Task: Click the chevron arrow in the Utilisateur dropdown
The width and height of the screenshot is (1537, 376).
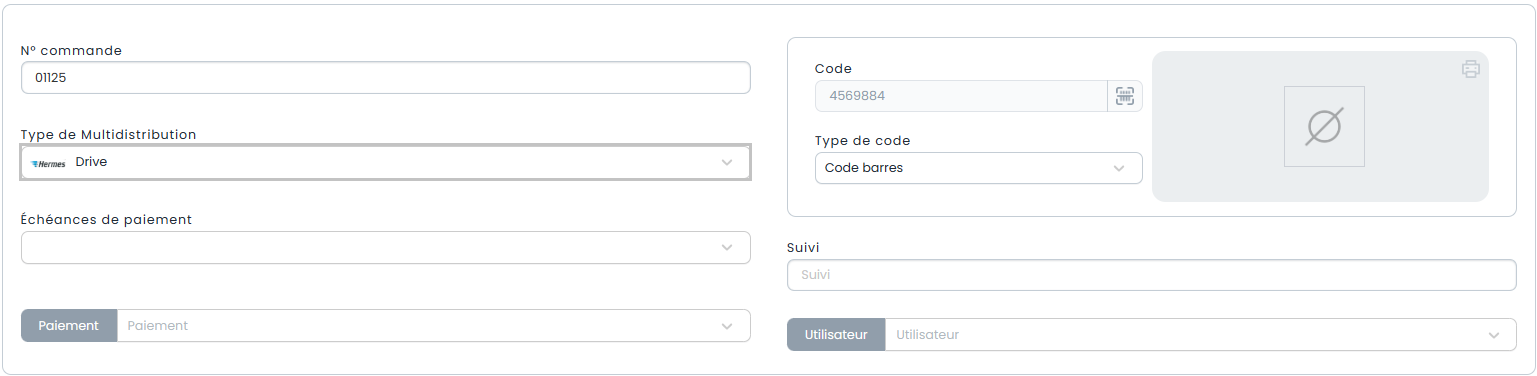Action: [1494, 335]
